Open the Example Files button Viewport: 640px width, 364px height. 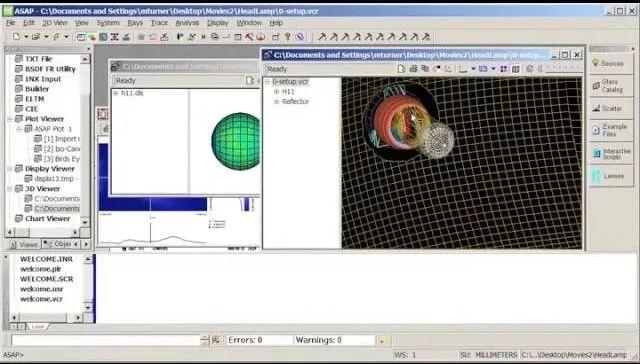tap(611, 131)
